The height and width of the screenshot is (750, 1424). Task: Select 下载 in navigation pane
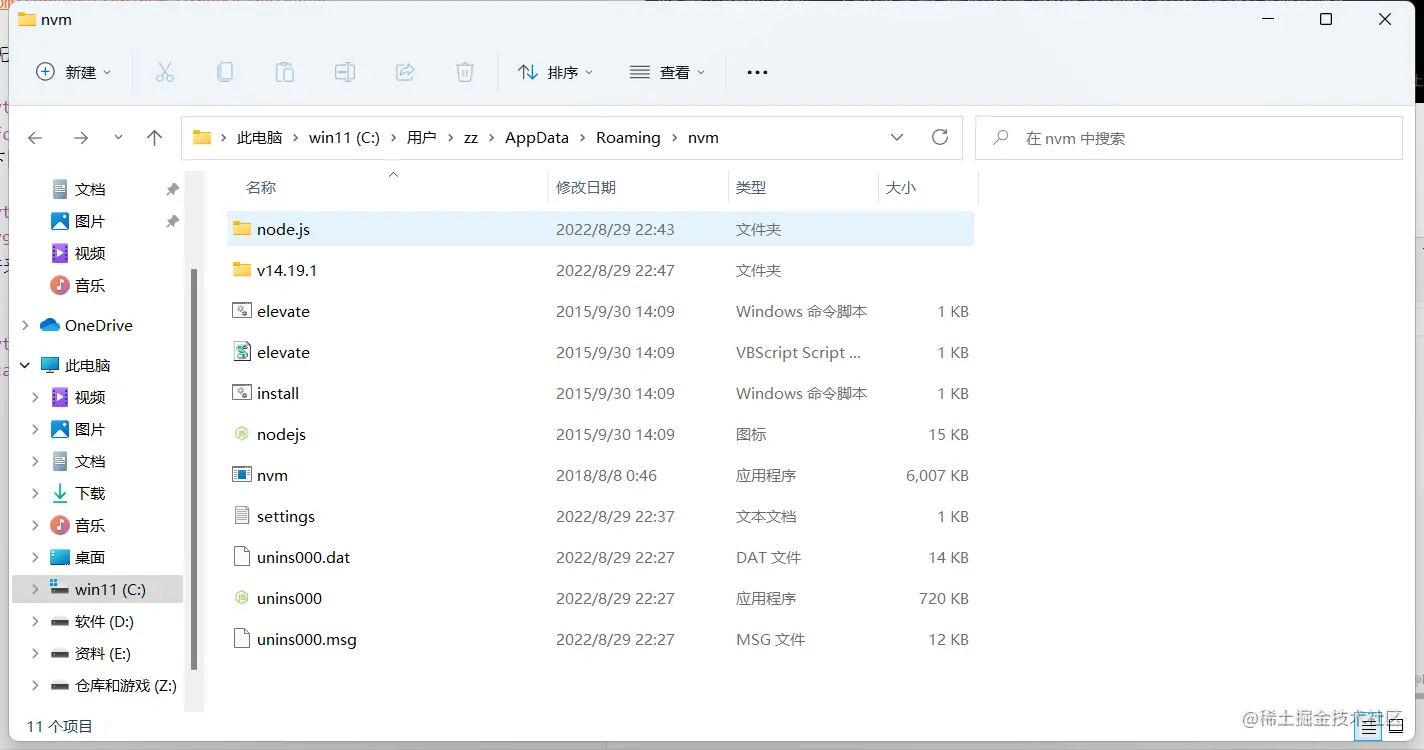point(90,493)
